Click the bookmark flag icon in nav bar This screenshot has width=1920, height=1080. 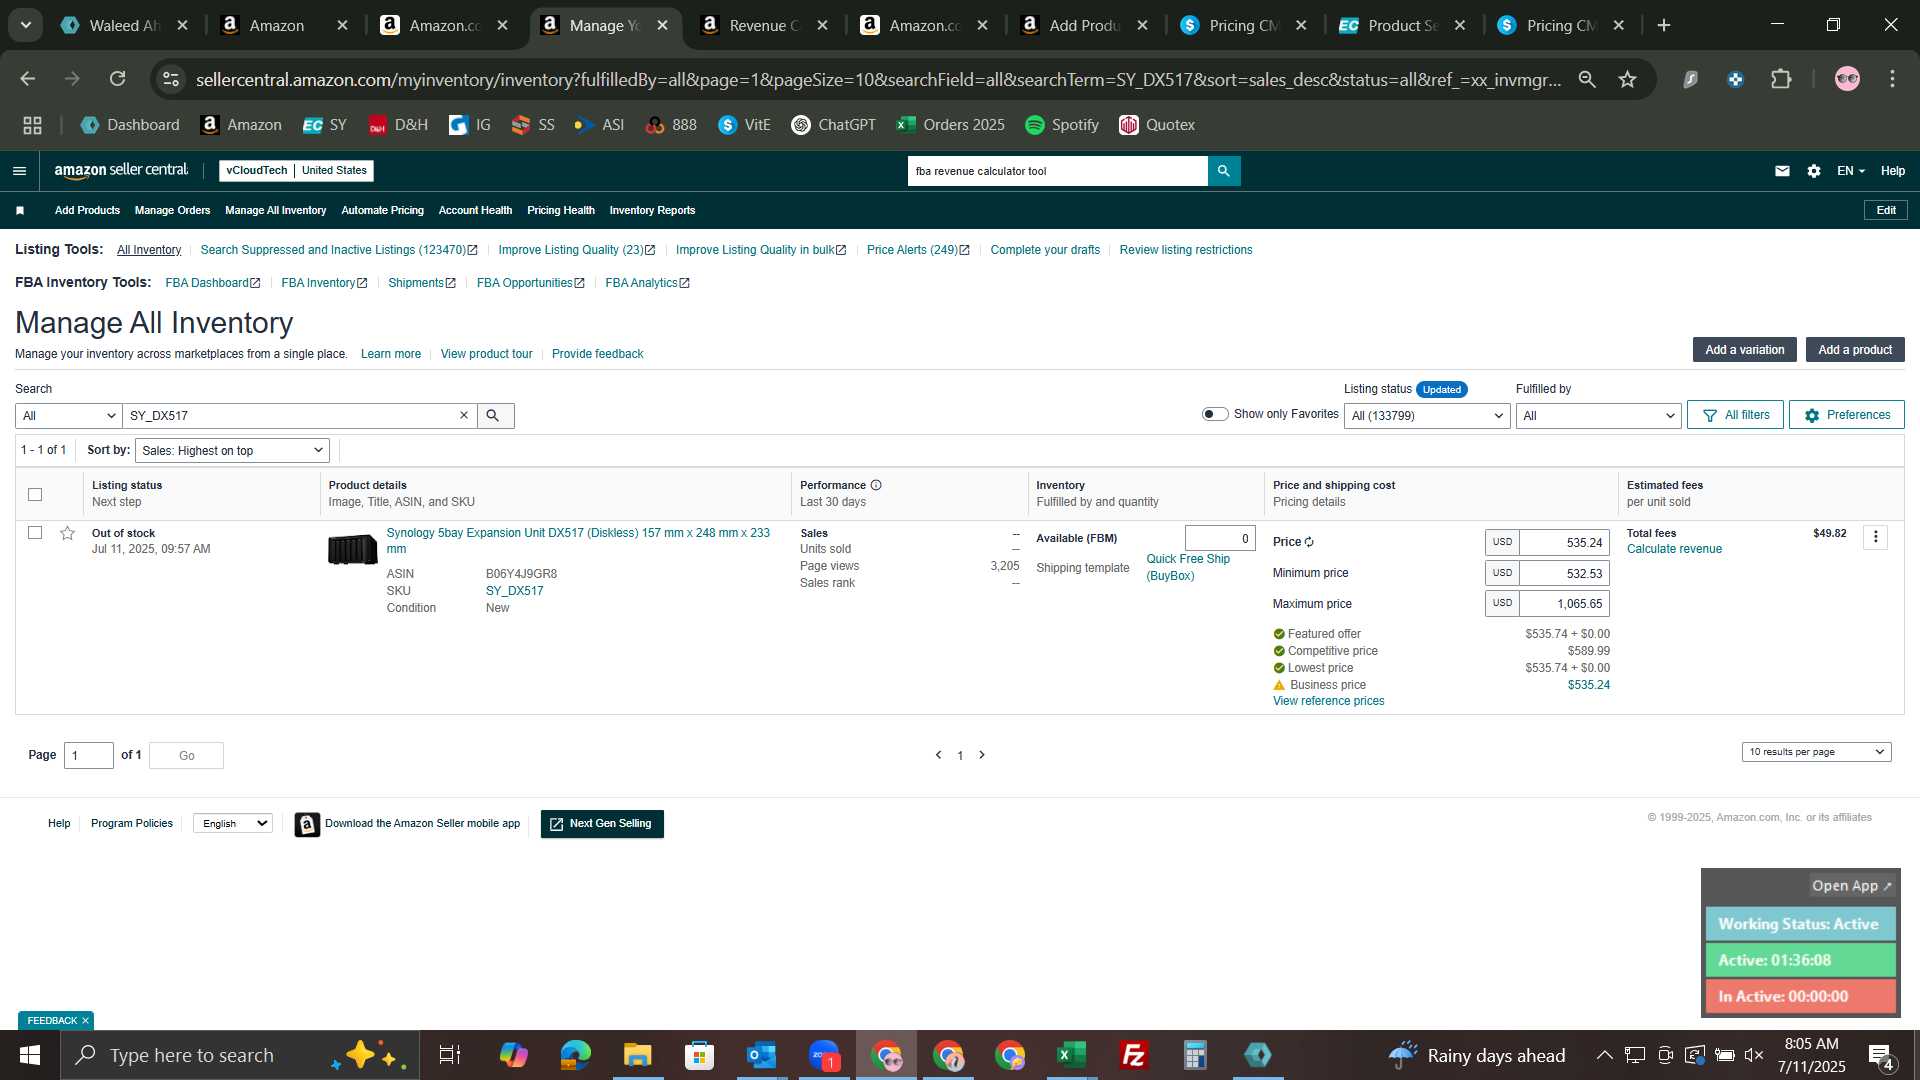(x=20, y=210)
